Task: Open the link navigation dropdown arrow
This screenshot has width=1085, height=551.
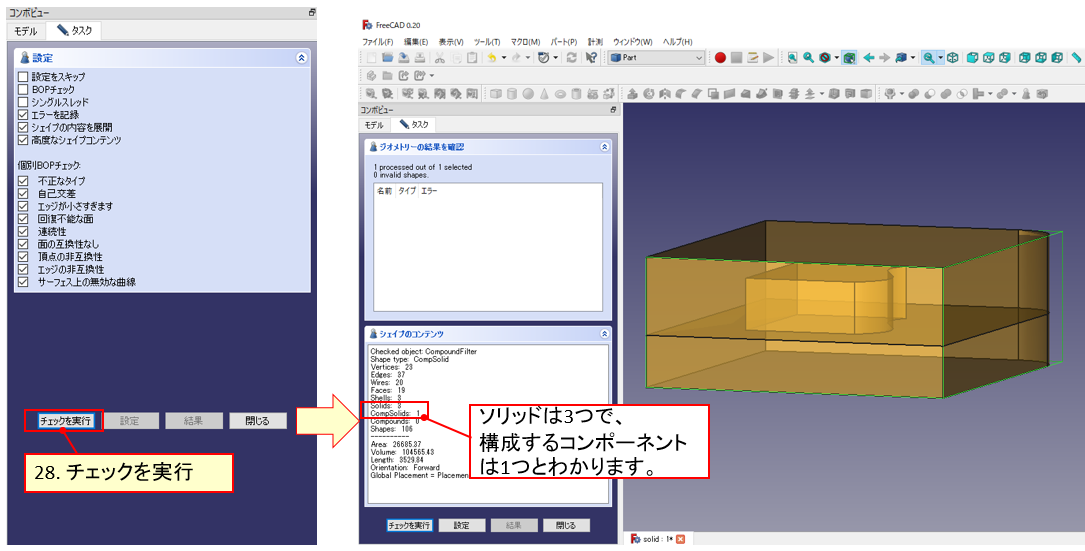Action: click(x=913, y=57)
